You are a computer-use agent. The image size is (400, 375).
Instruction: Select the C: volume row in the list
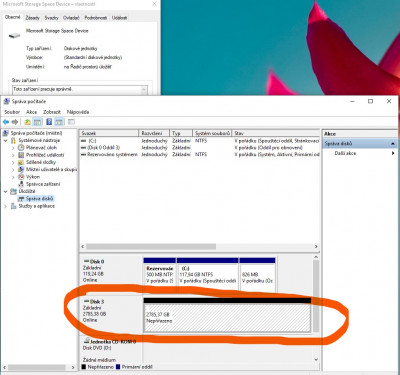[x=199, y=141]
